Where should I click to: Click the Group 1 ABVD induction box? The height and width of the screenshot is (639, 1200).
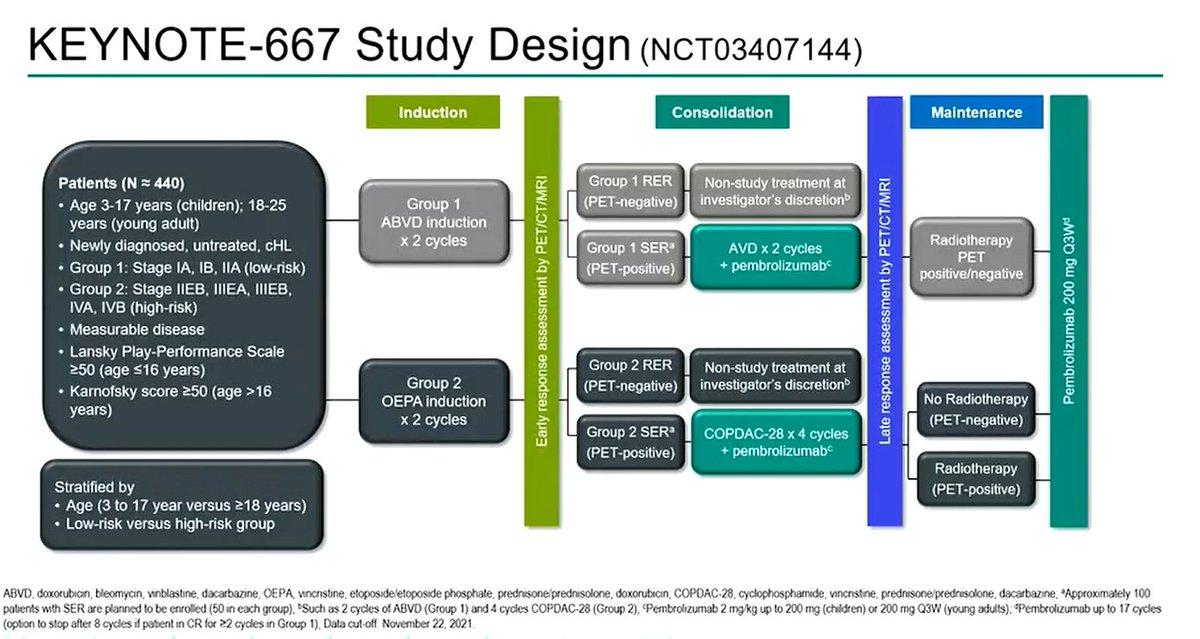pyautogui.click(x=433, y=221)
